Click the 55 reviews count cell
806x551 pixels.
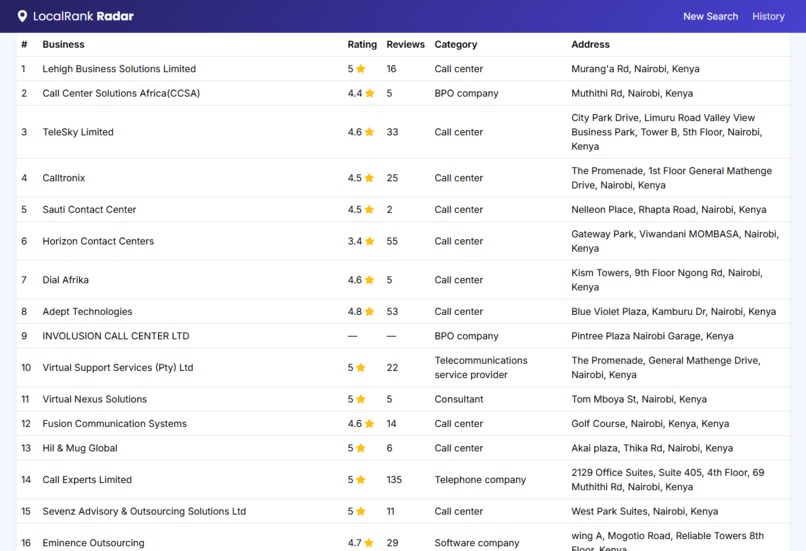pos(392,241)
